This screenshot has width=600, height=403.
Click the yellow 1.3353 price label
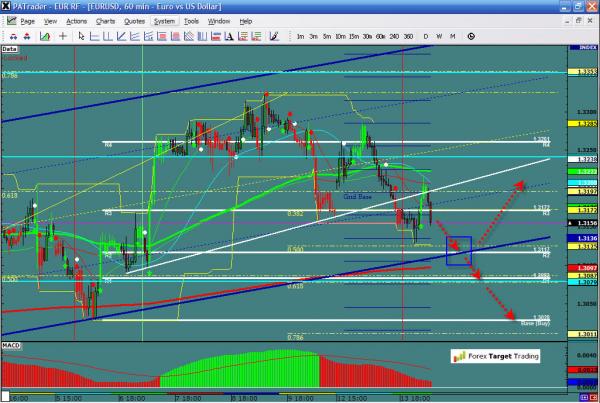[x=588, y=72]
